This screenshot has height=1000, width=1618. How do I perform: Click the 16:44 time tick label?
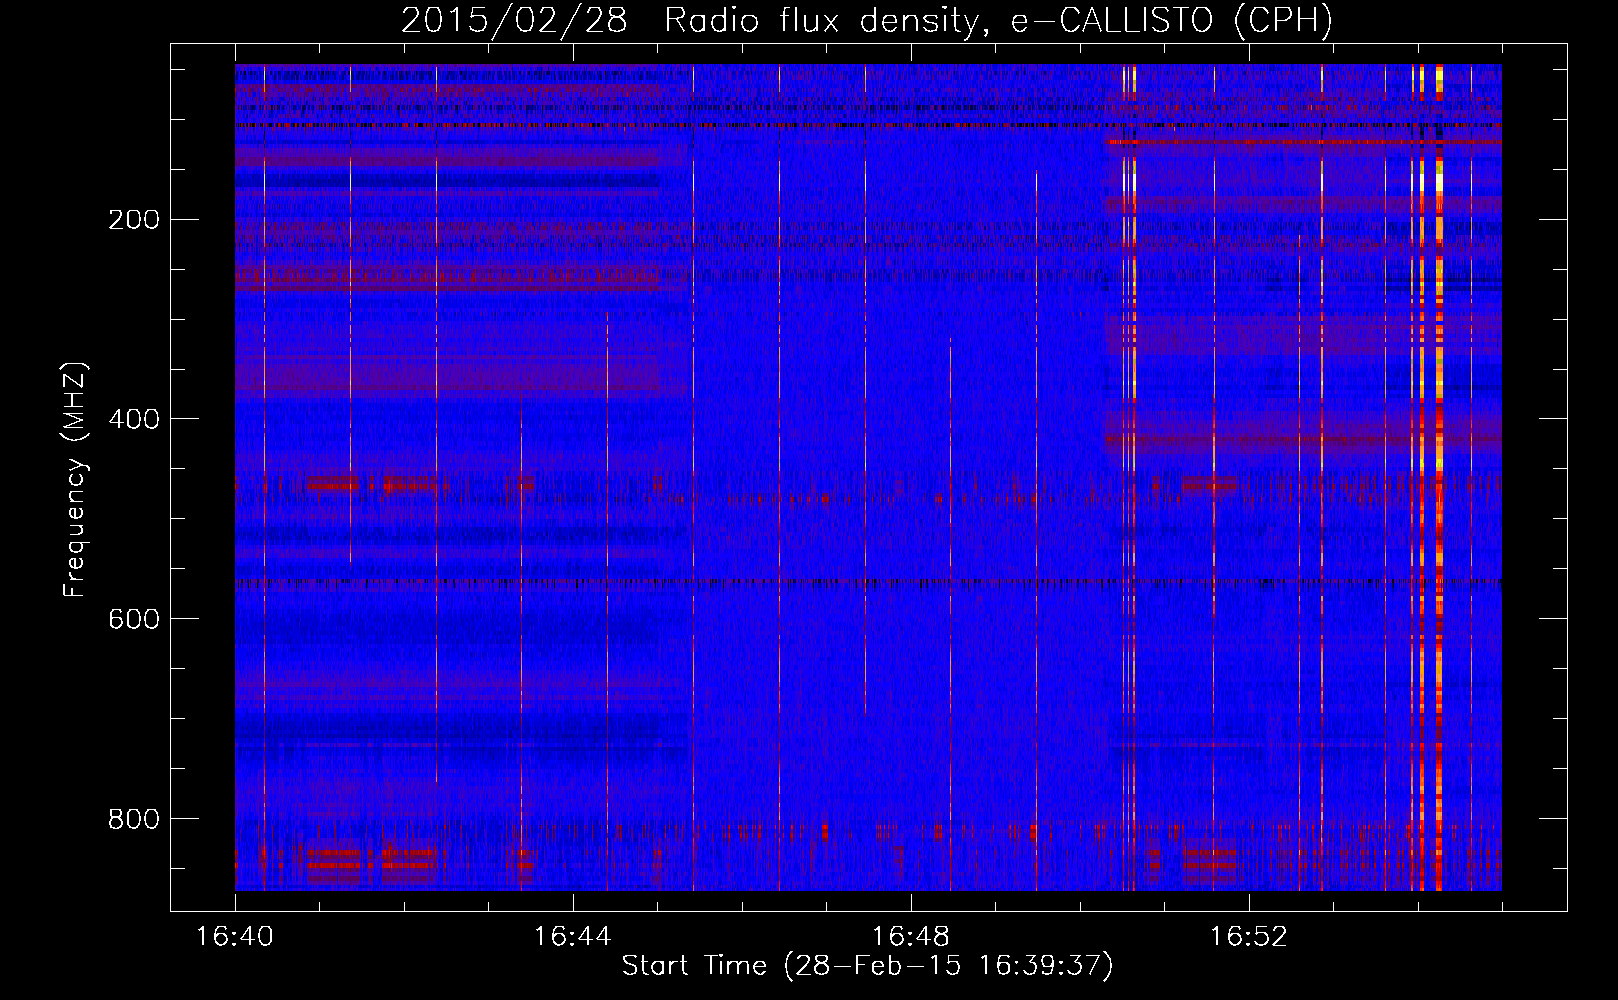pyautogui.click(x=573, y=937)
